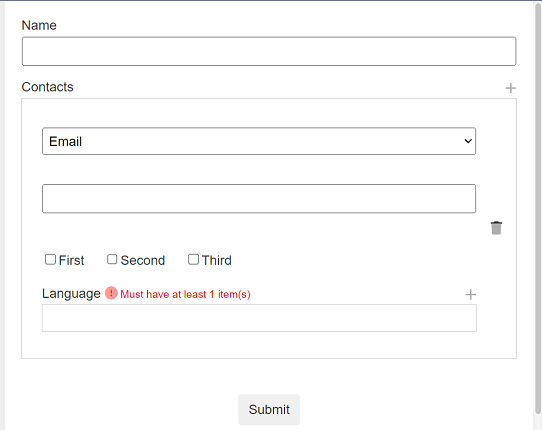
Task: Click the empty Language list box
Action: pos(259,318)
